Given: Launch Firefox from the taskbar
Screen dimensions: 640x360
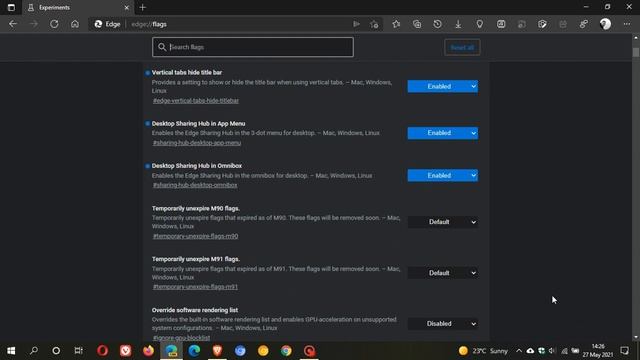Looking at the screenshot, I should coord(148,351).
